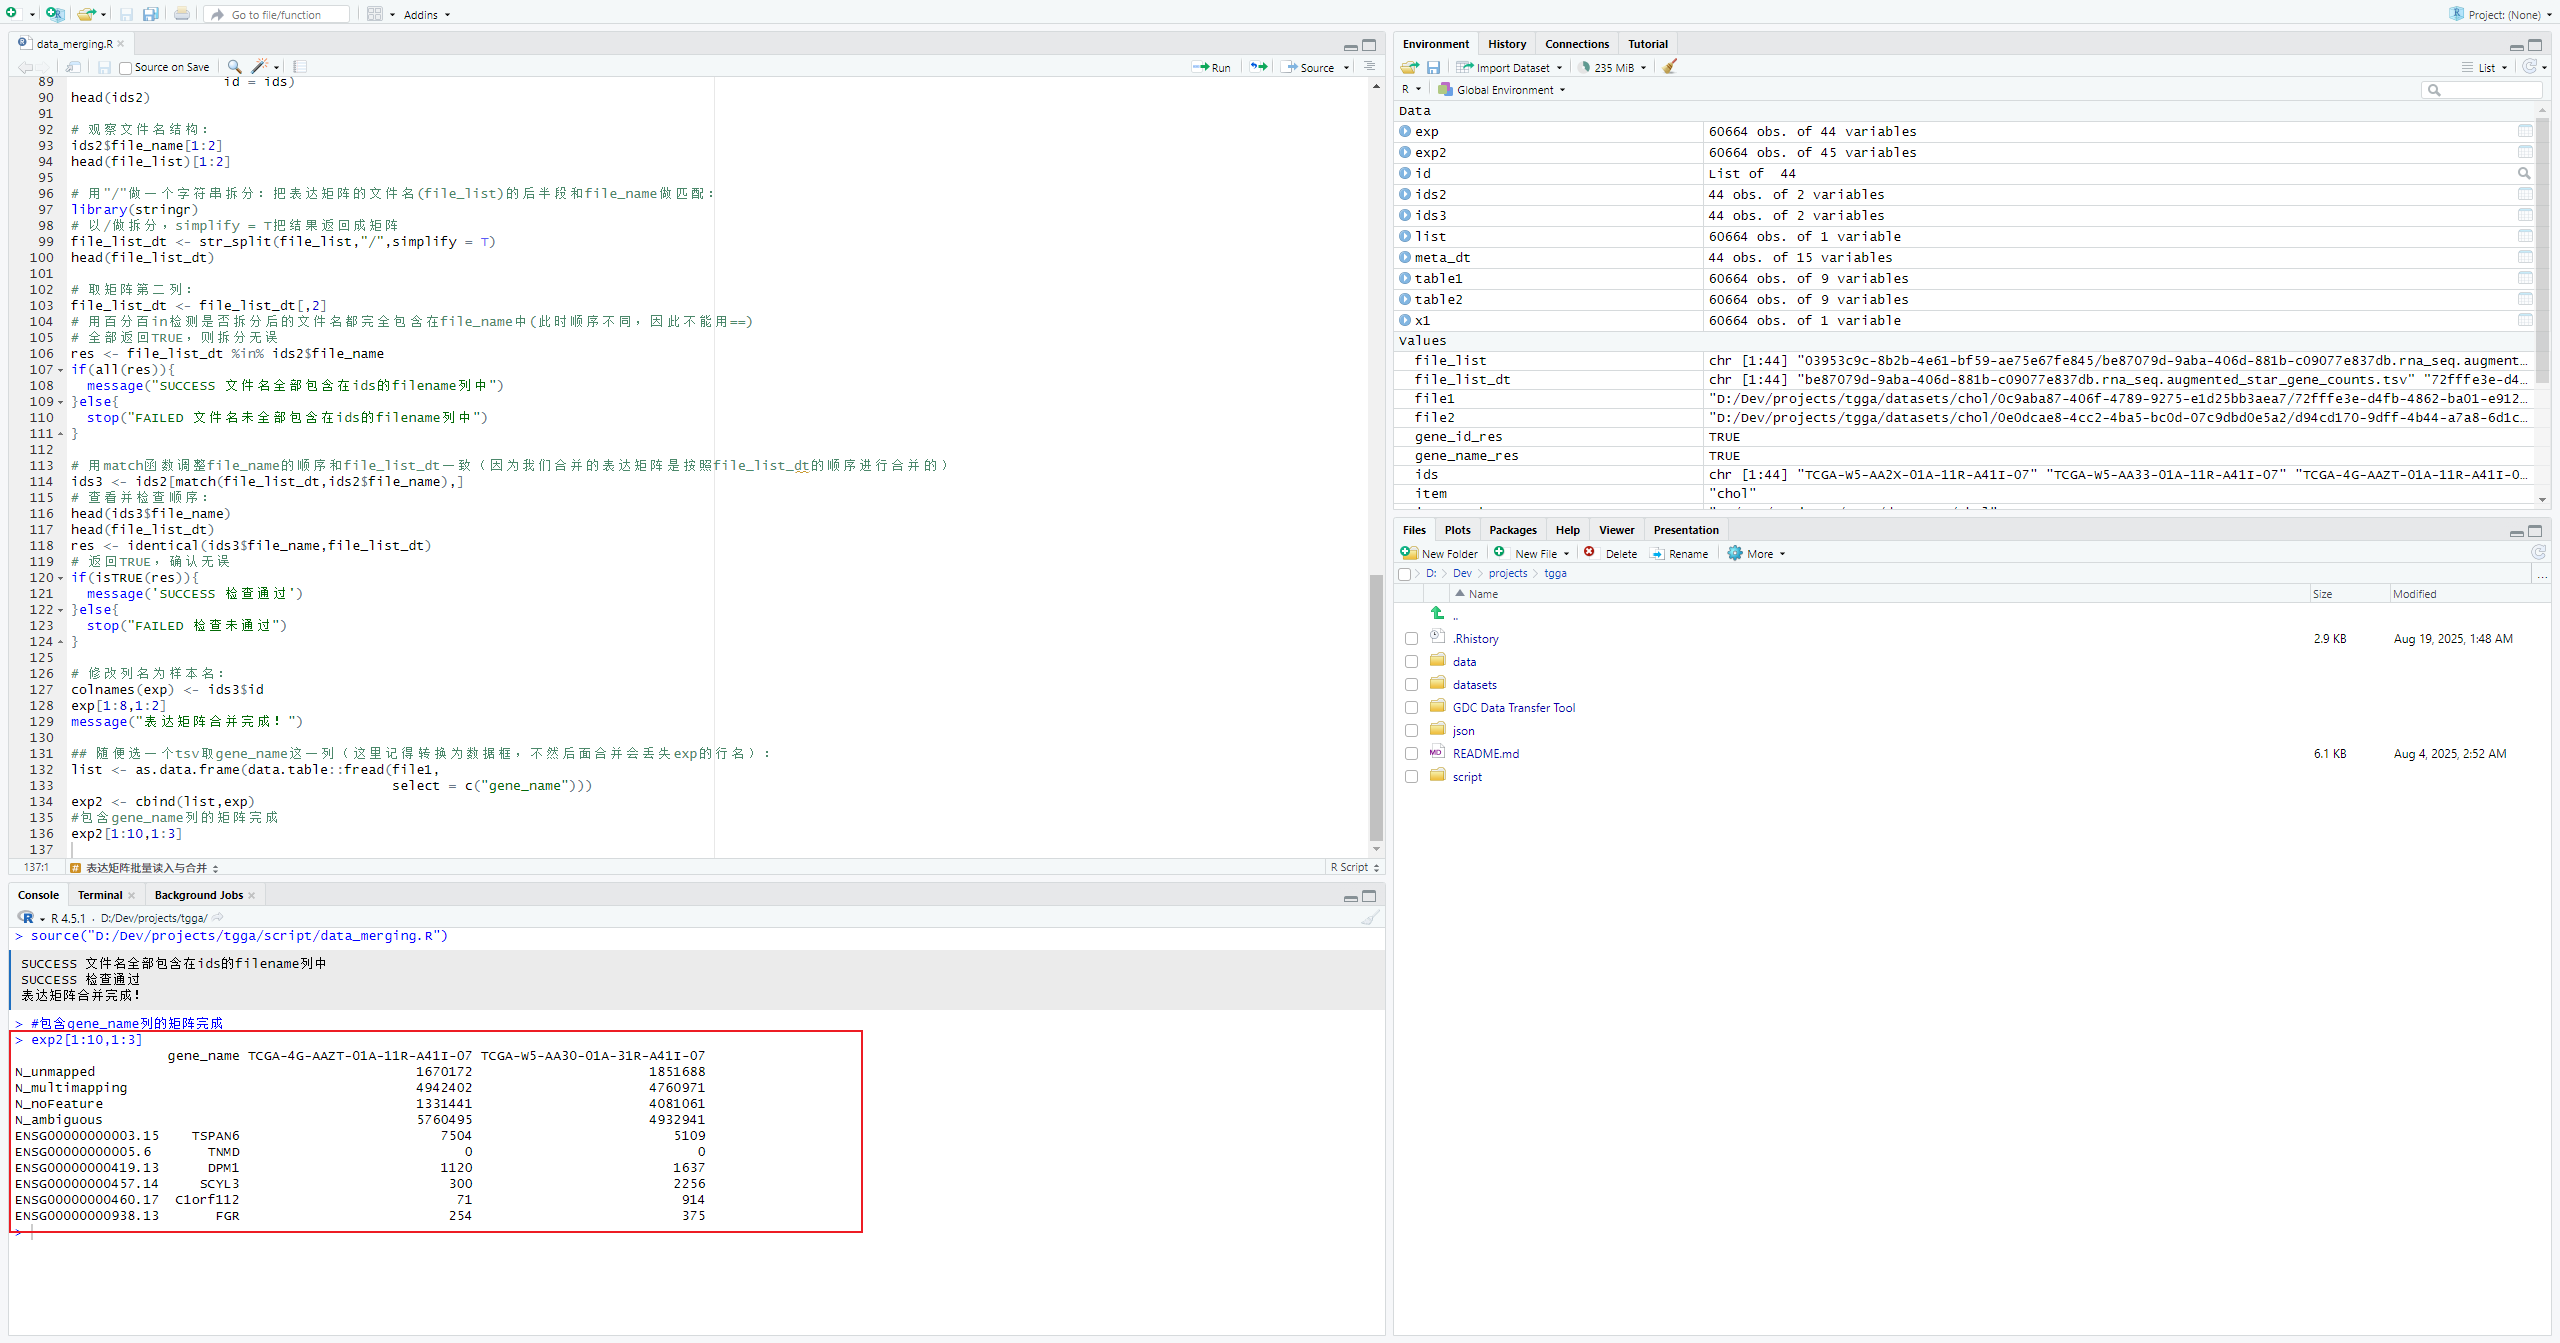This screenshot has width=2560, height=1343.
Task: Open the ellipsis go-to-directory button
Action: 2541,574
